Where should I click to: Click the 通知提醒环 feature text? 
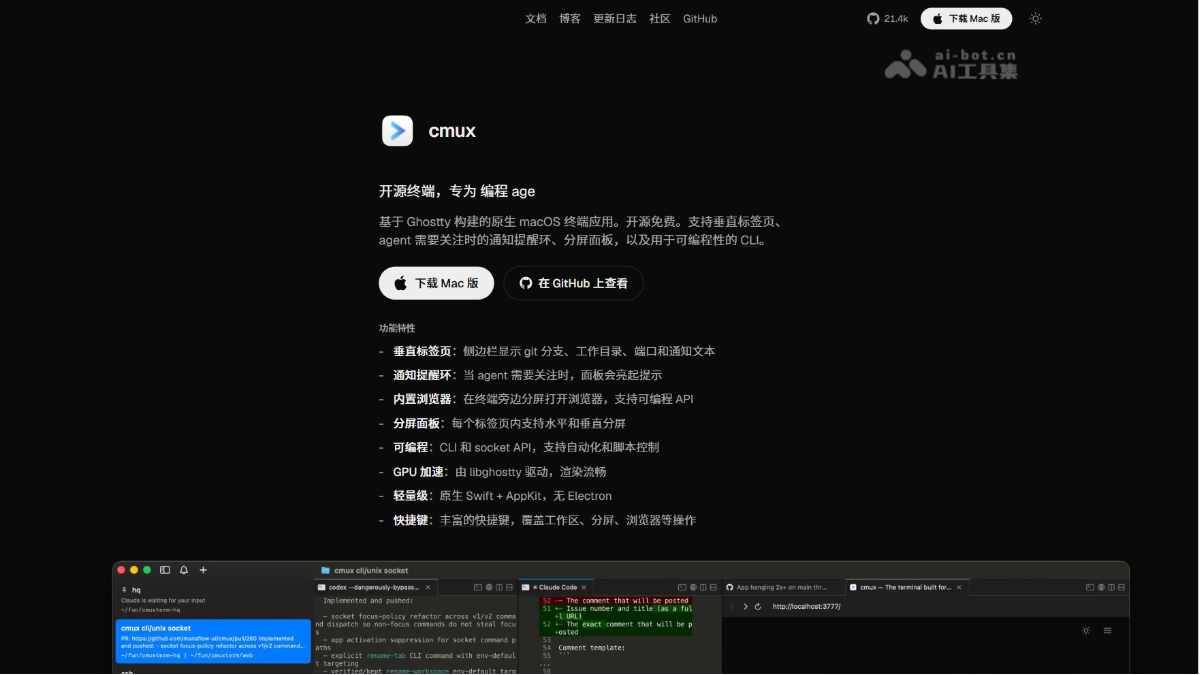pyautogui.click(x=422, y=375)
